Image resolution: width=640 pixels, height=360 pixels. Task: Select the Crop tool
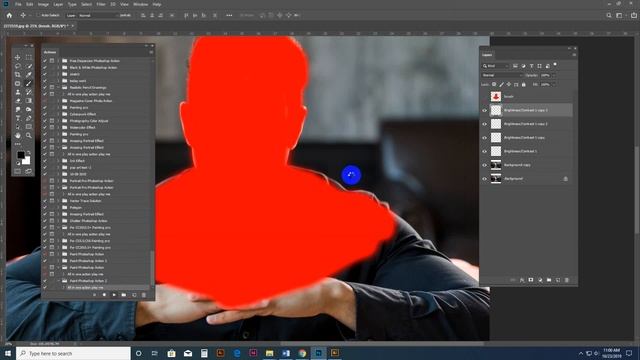(18, 75)
